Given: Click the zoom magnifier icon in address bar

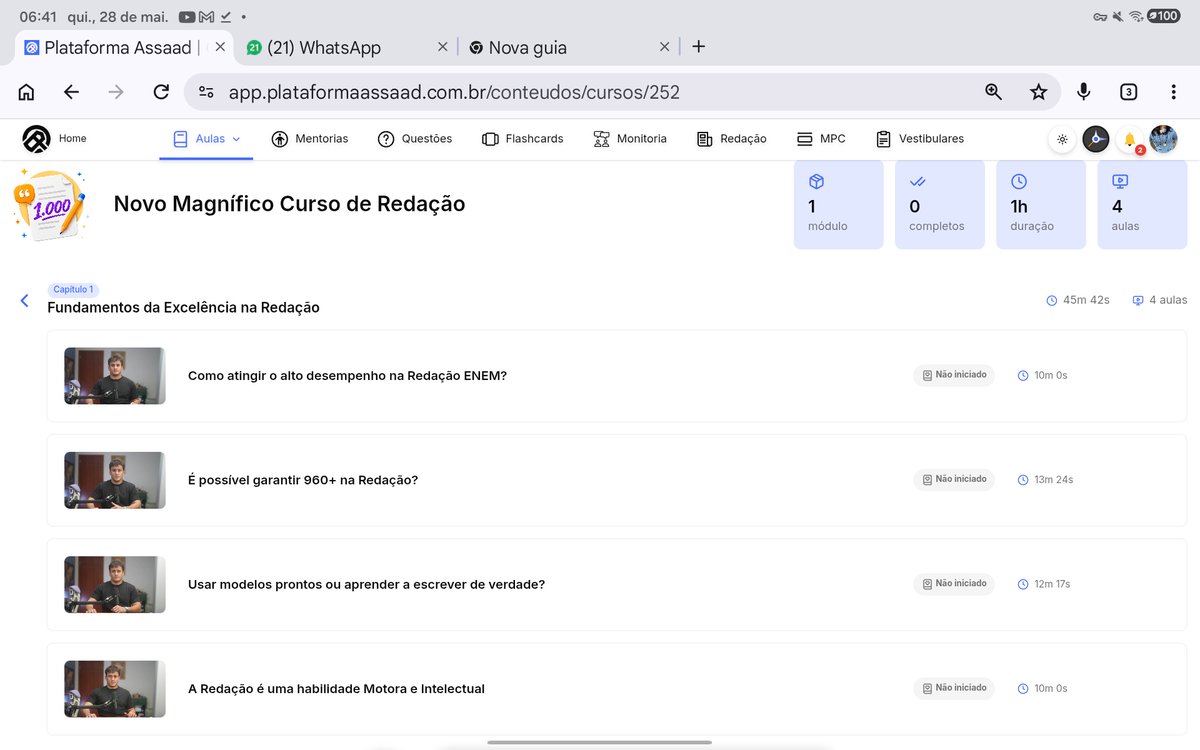Looking at the screenshot, I should click(993, 92).
